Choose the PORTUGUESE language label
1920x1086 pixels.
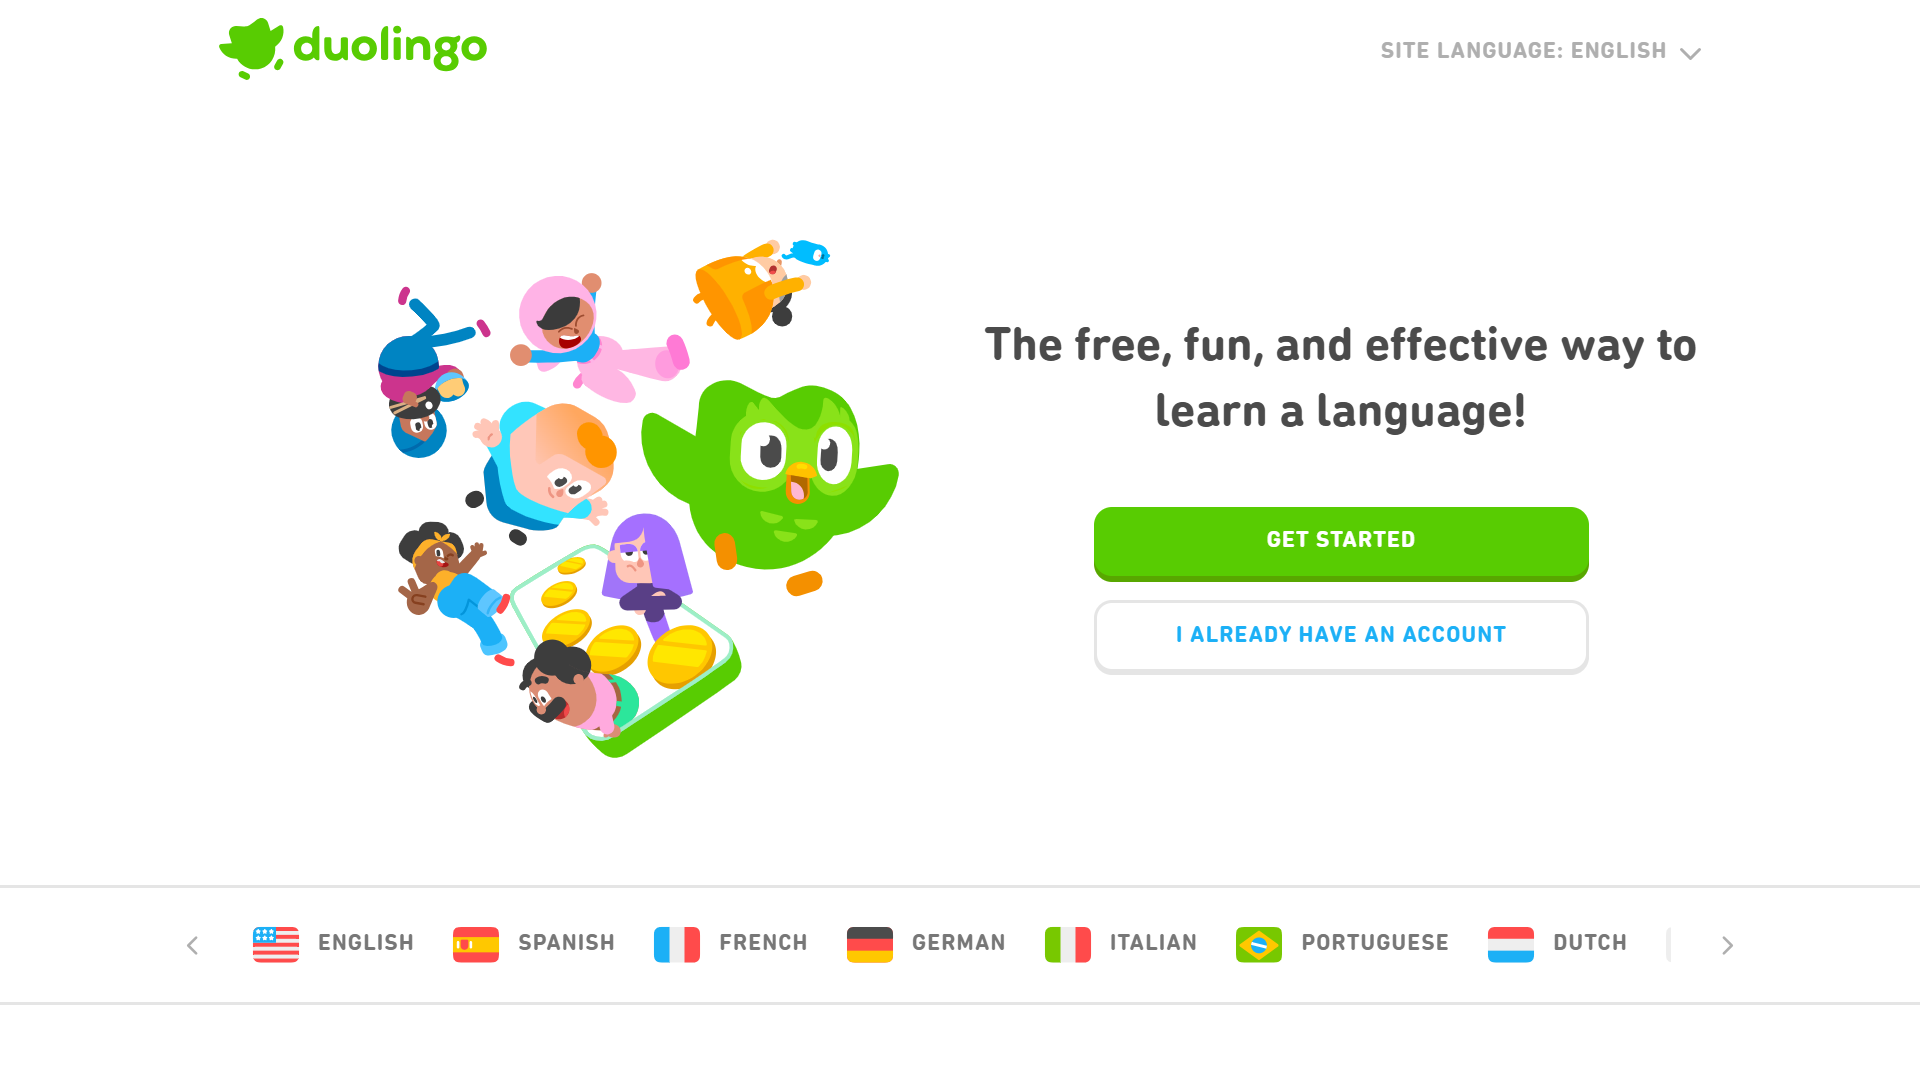coord(1375,943)
